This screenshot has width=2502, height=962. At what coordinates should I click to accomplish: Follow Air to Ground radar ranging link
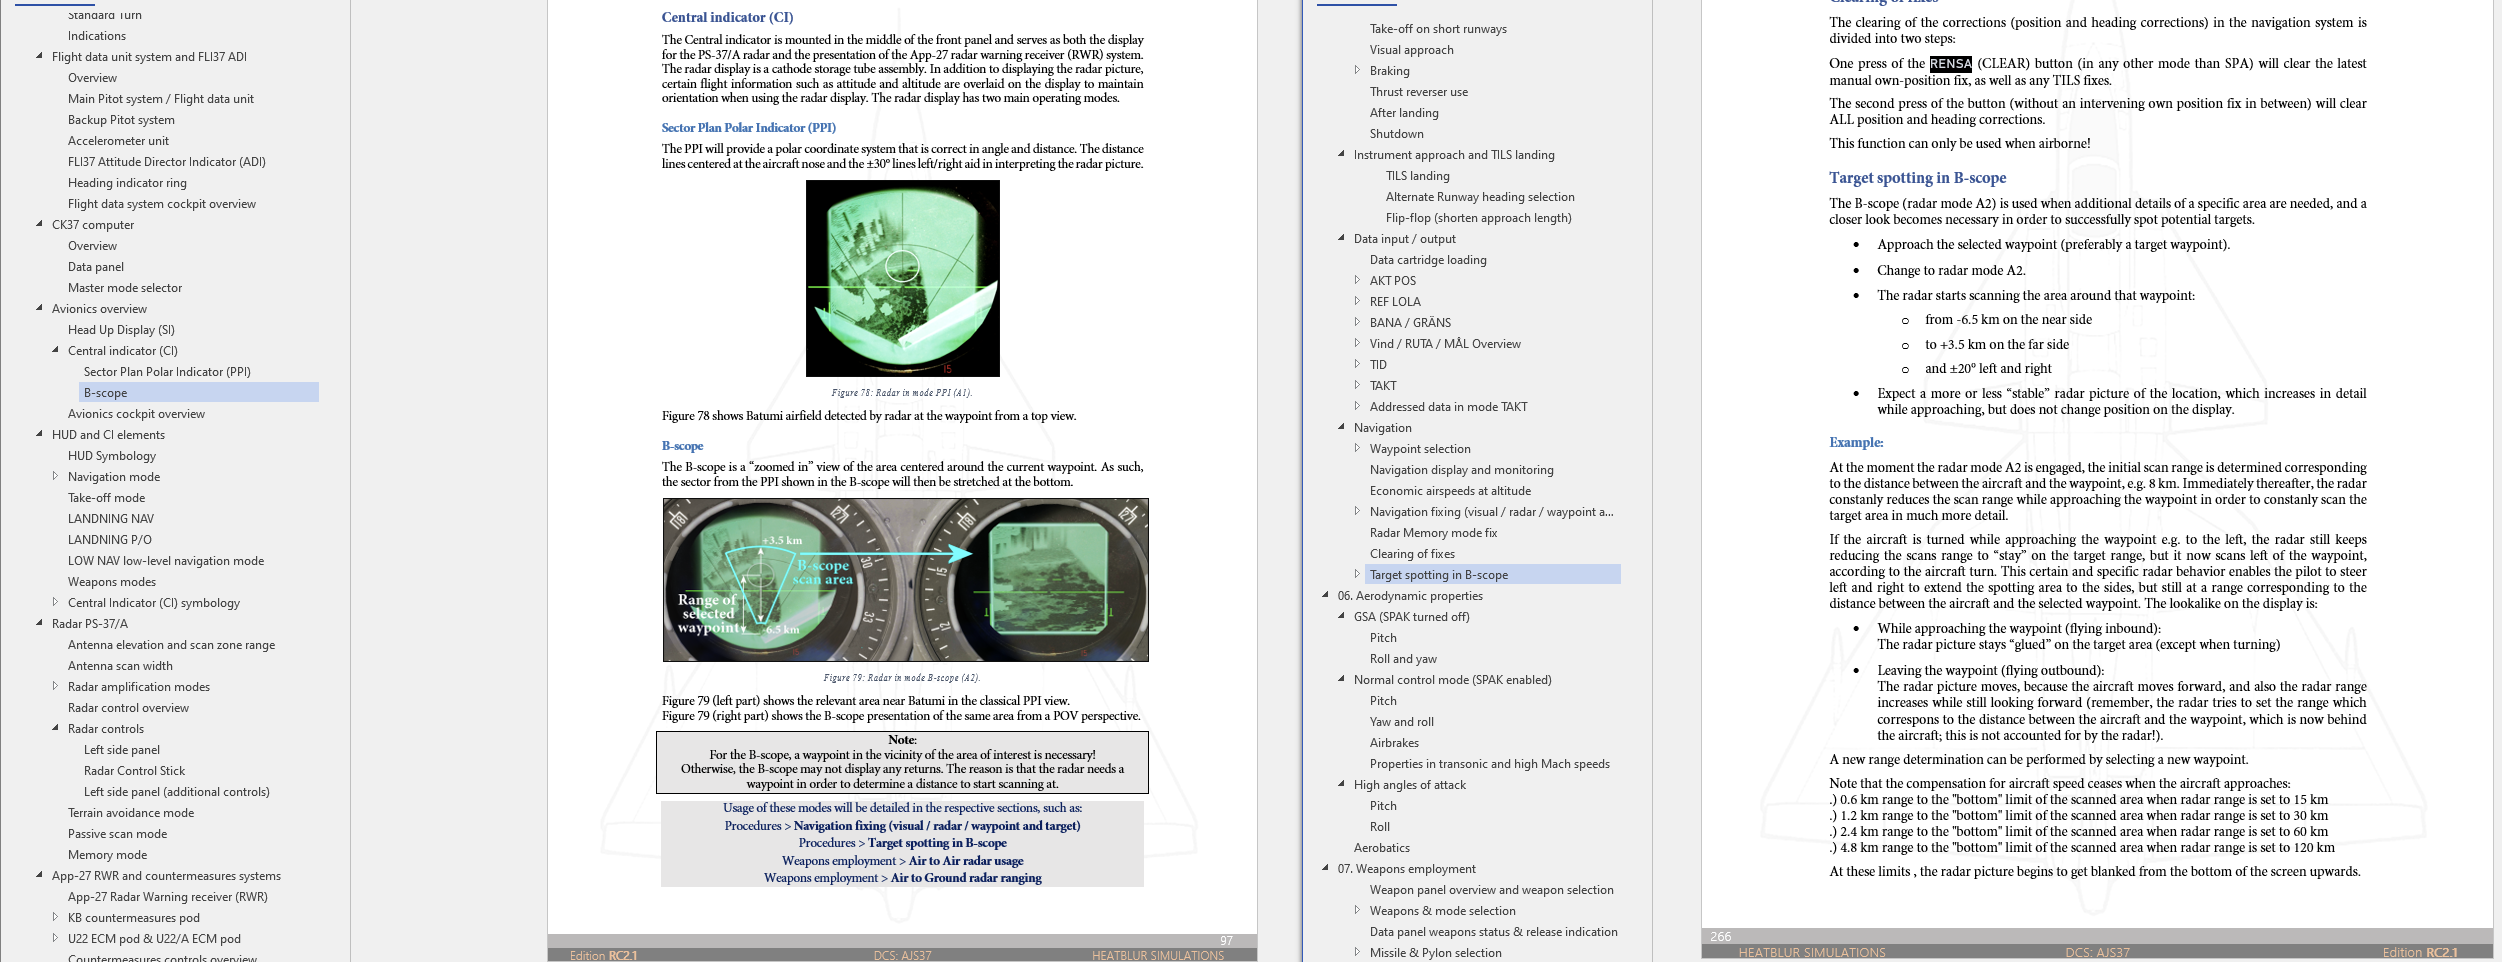click(x=966, y=878)
